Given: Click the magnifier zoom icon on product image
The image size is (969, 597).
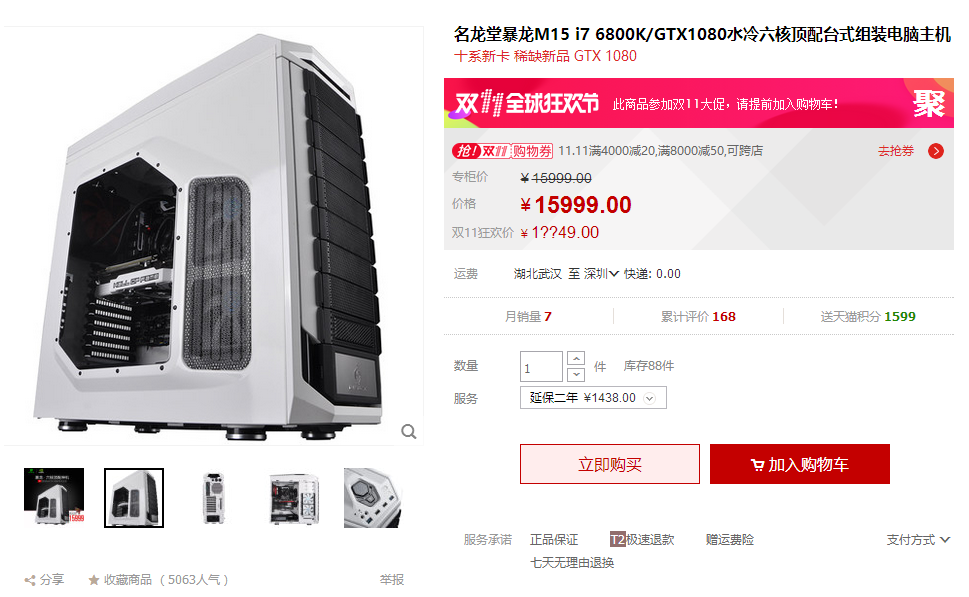Looking at the screenshot, I should [x=408, y=431].
